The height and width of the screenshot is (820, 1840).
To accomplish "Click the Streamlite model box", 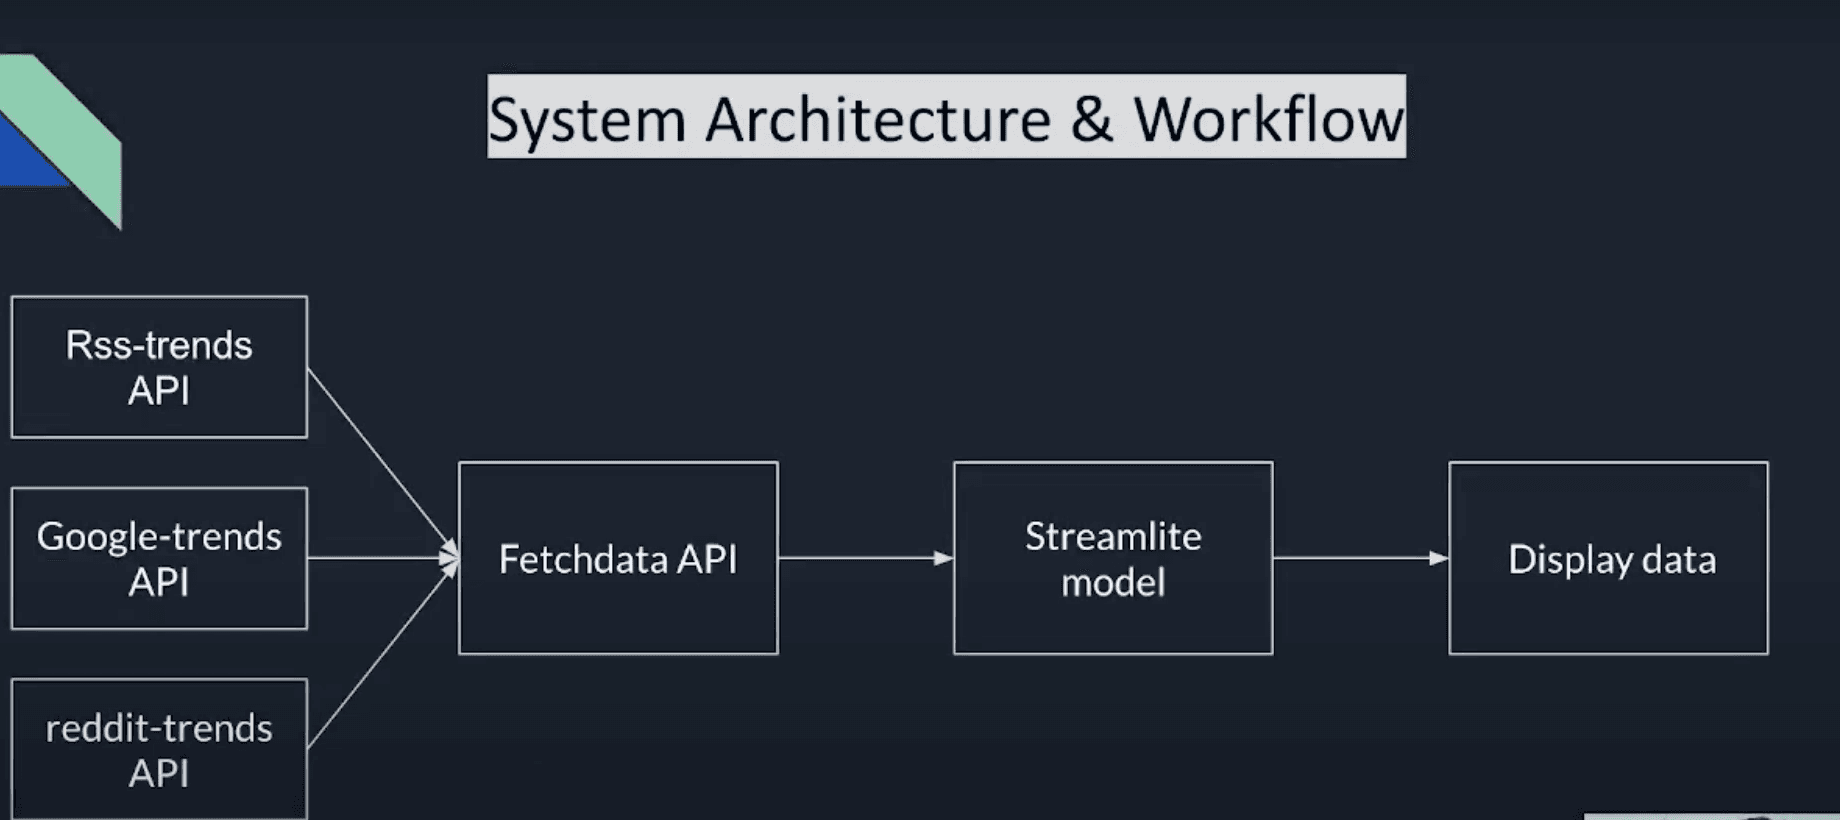I will (x=1113, y=558).
